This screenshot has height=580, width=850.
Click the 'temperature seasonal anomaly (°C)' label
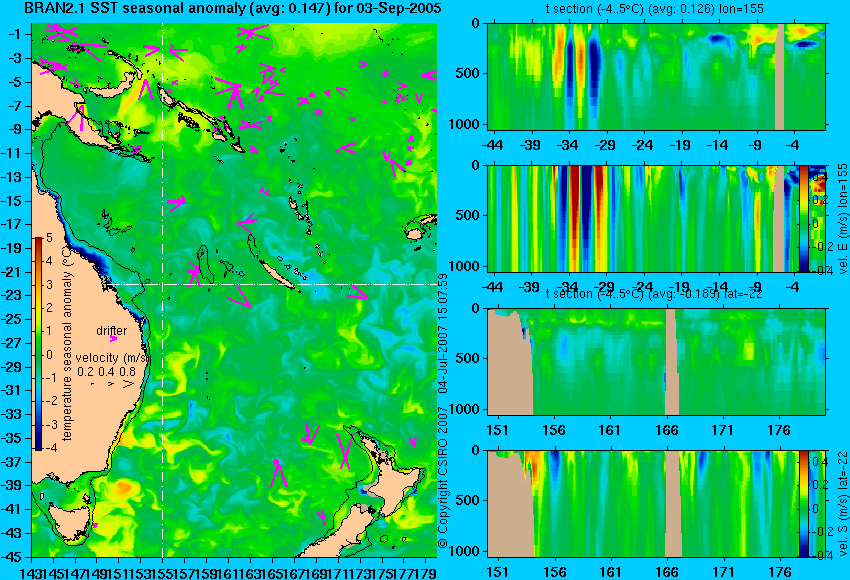pyautogui.click(x=67, y=343)
